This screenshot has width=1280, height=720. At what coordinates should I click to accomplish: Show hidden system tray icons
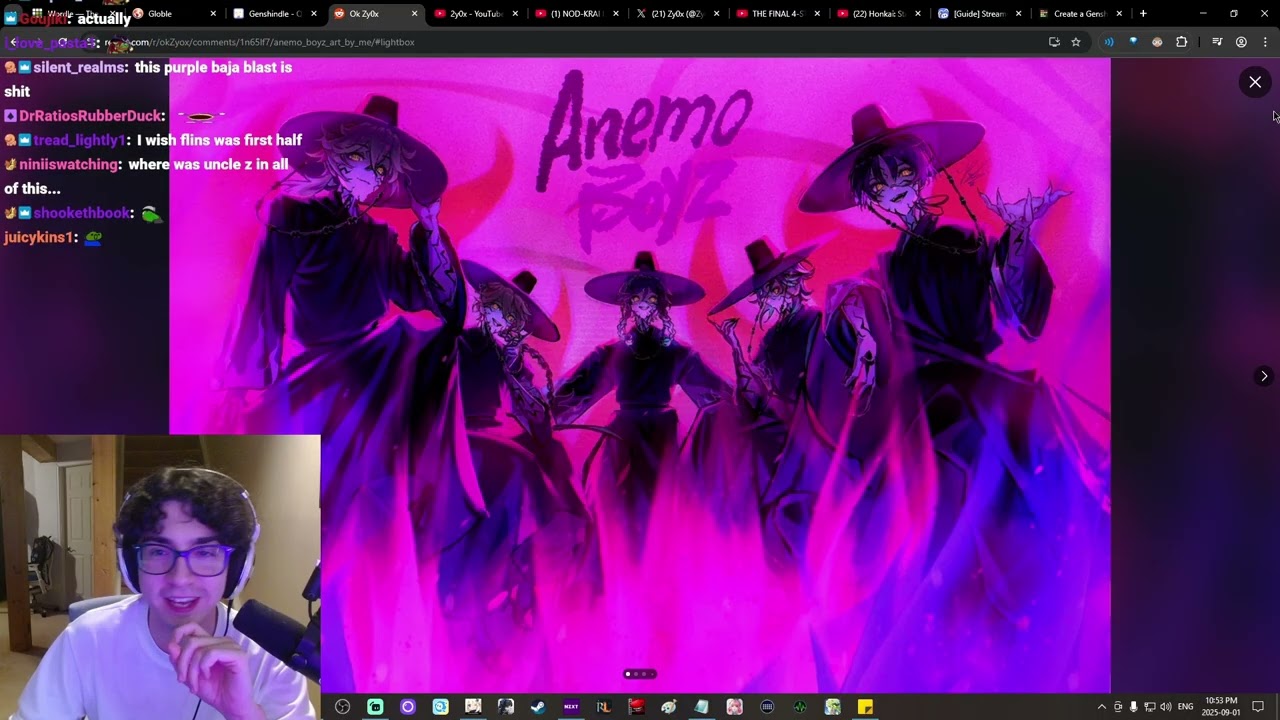(1102, 707)
